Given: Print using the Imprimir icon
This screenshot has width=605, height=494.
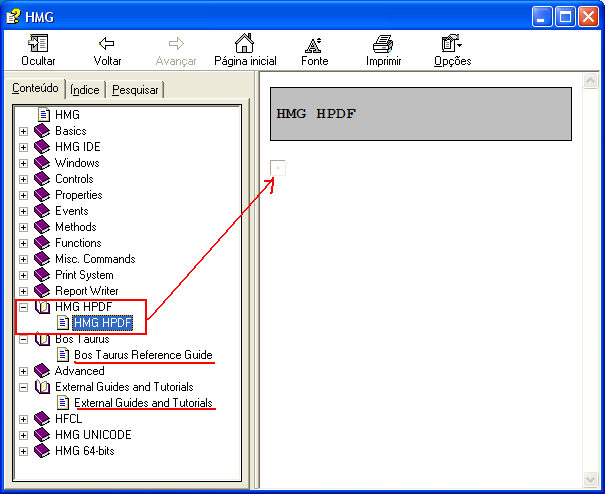Looking at the screenshot, I should [383, 45].
